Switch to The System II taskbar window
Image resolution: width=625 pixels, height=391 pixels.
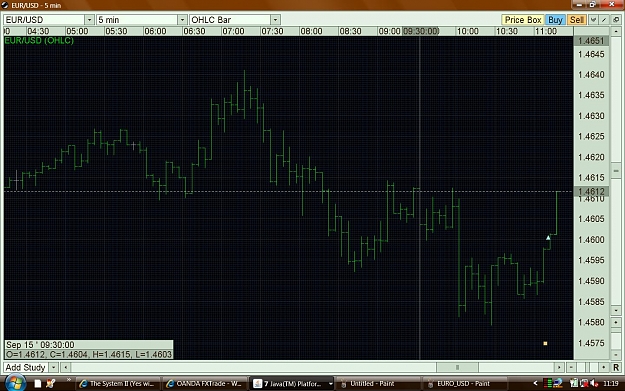[118, 383]
